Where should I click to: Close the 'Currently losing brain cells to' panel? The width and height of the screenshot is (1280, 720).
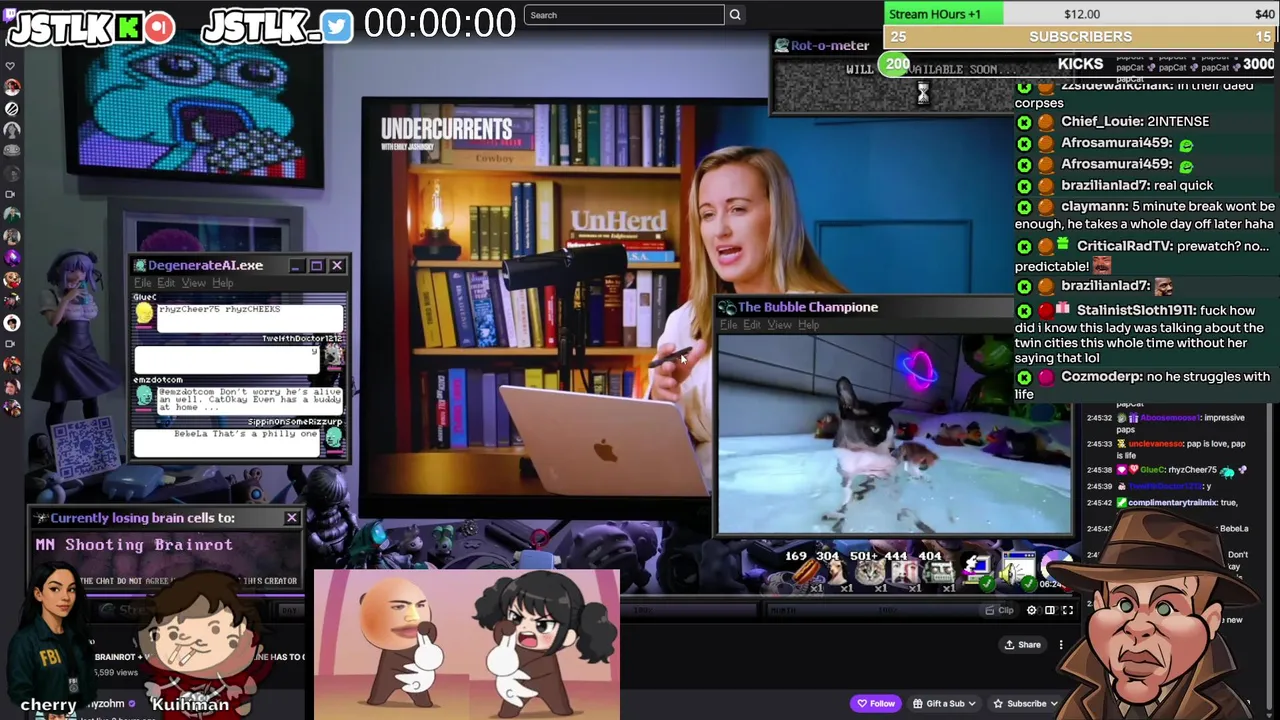click(x=291, y=518)
